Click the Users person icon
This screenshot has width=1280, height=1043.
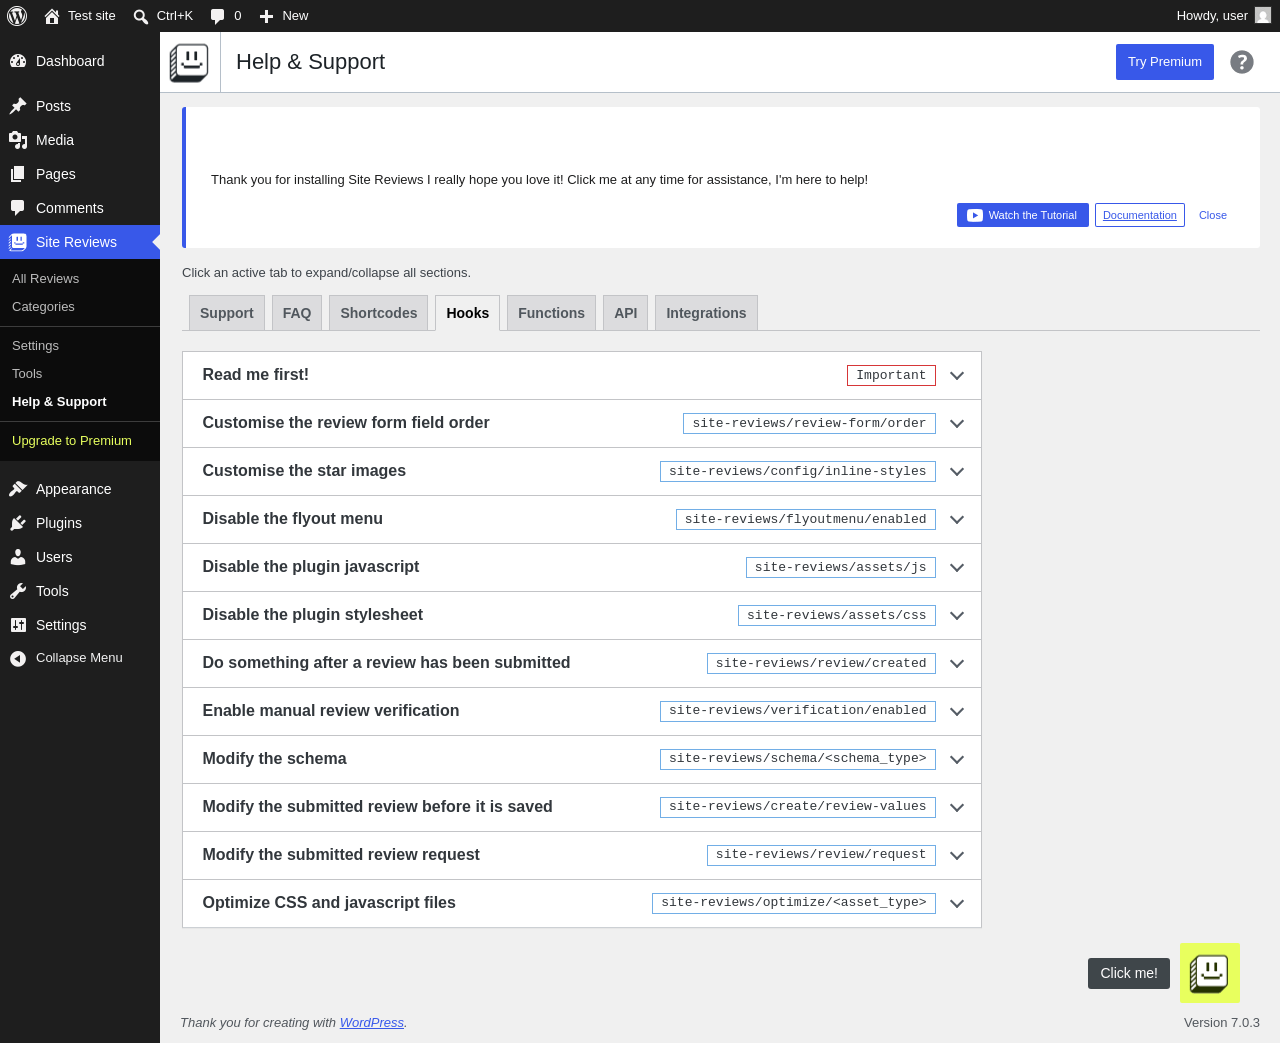coord(18,557)
